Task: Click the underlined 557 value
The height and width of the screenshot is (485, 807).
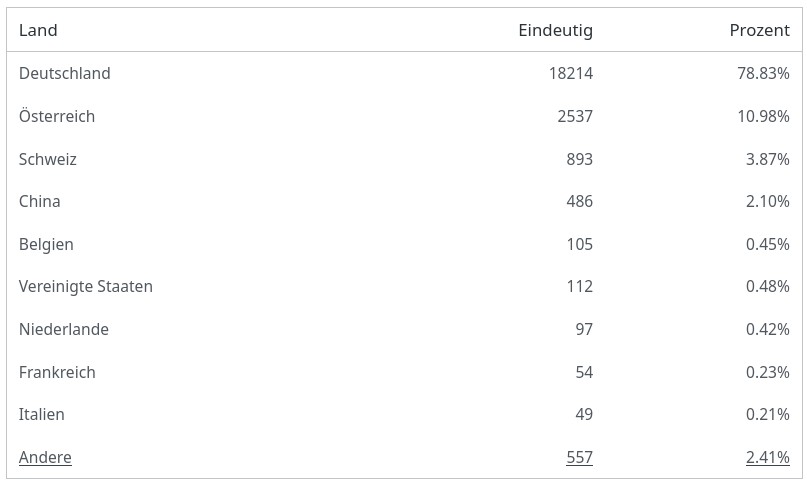Action: click(x=579, y=458)
